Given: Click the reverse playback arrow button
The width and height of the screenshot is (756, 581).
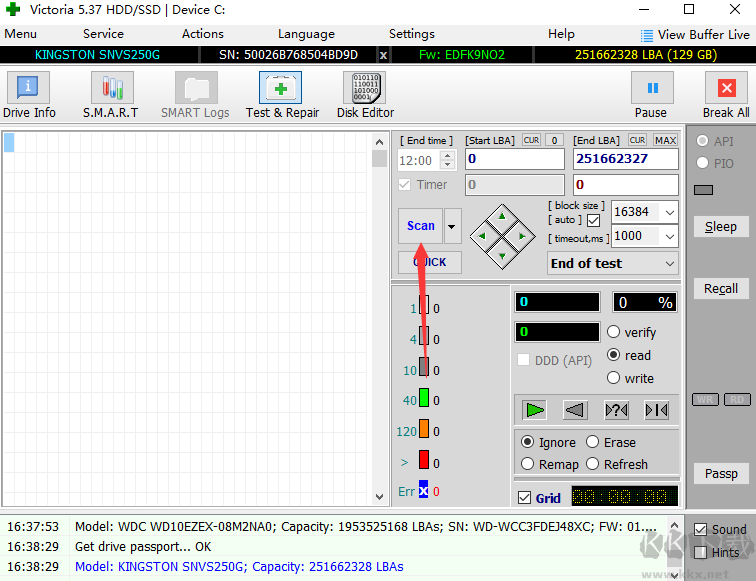Looking at the screenshot, I should [x=575, y=410].
